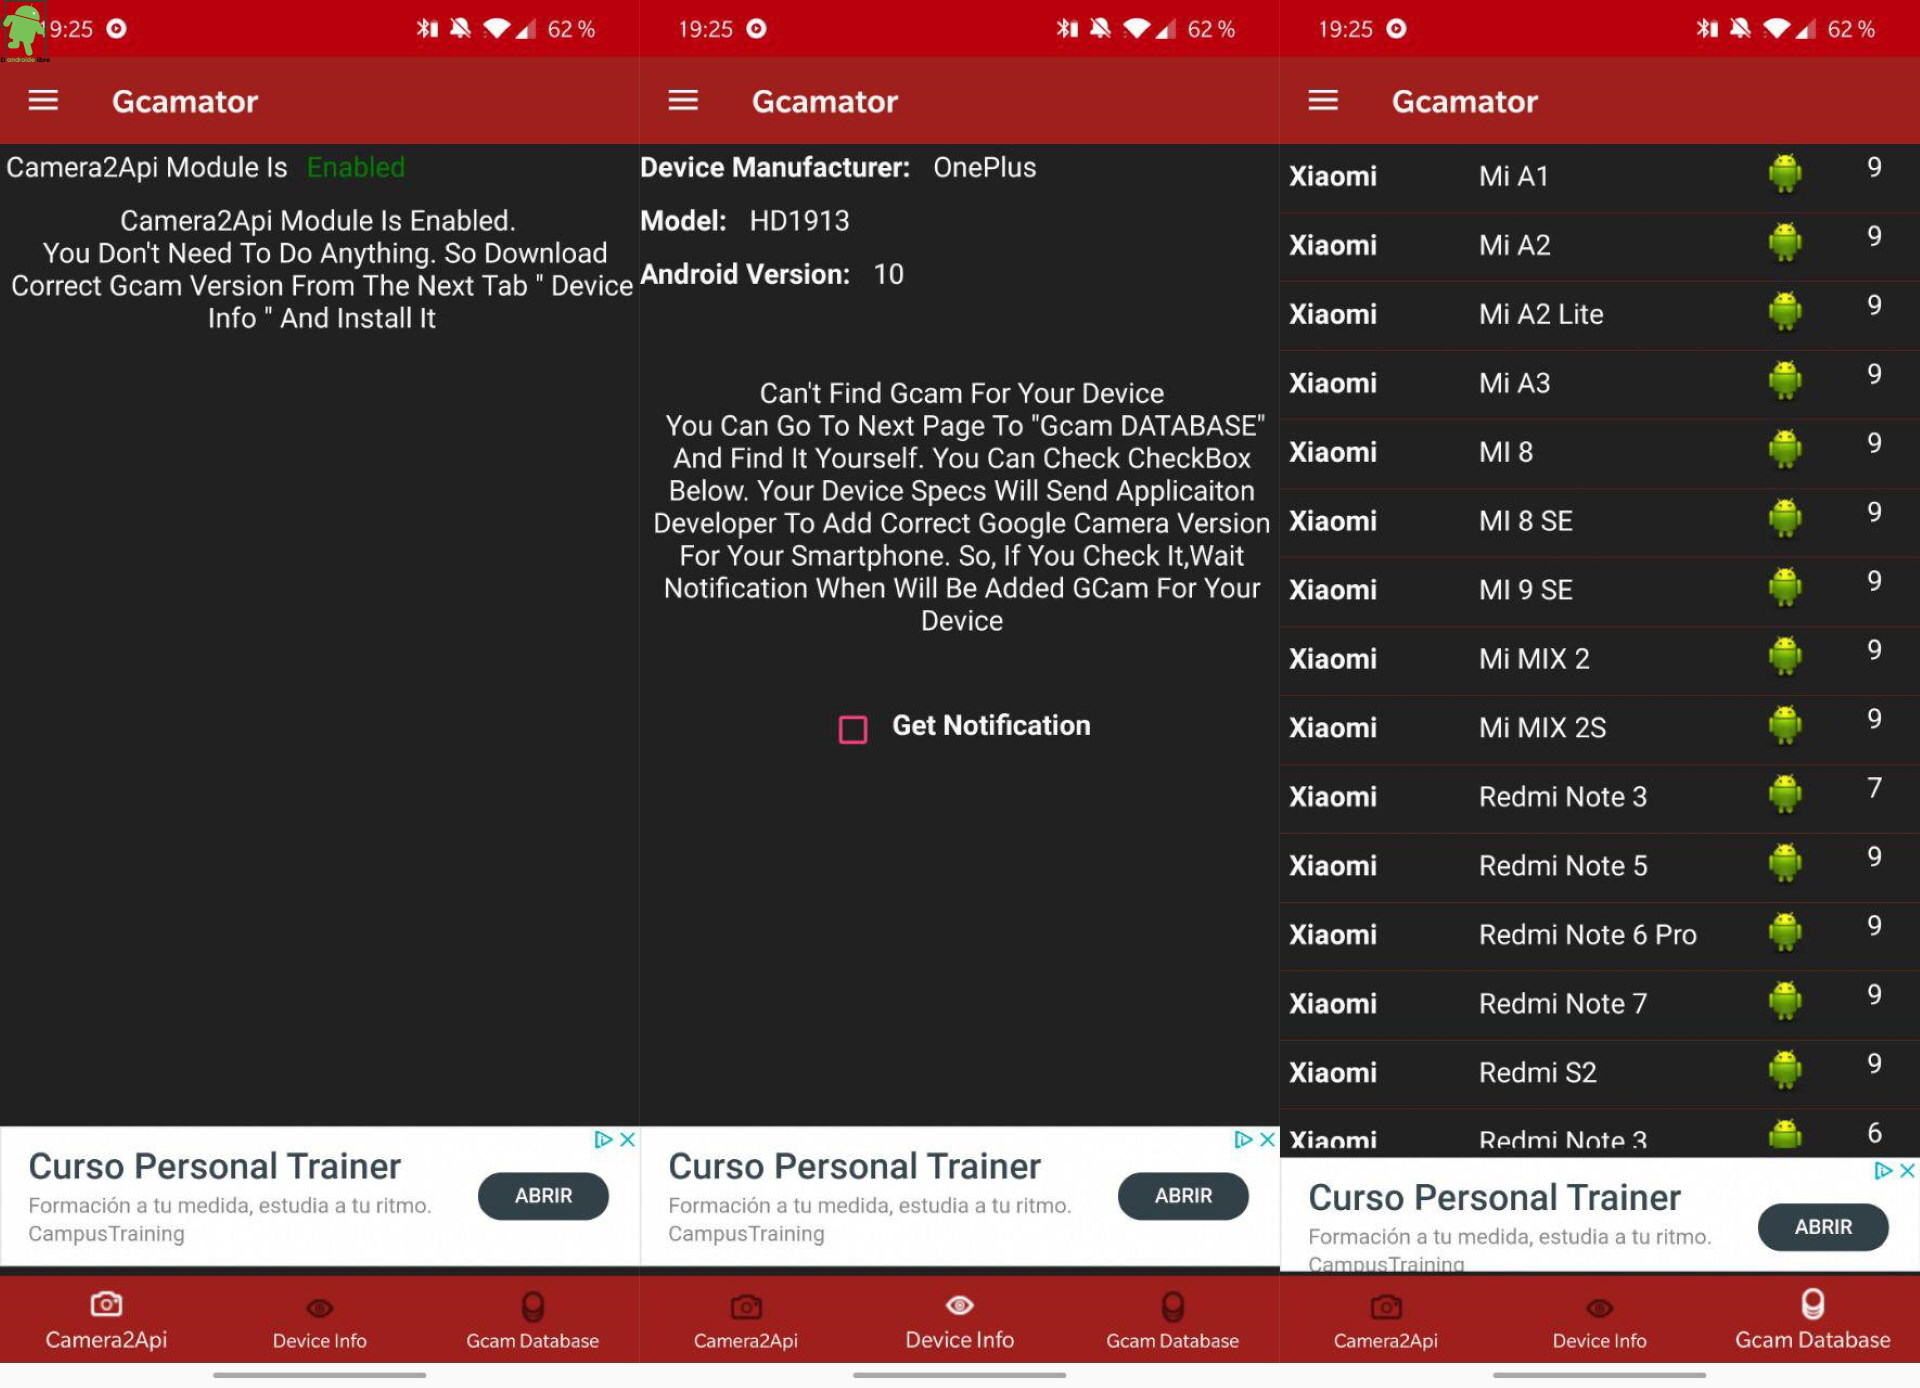Open hamburger menu in right Gcamator screen
This screenshot has height=1388, width=1920.
click(x=1323, y=101)
